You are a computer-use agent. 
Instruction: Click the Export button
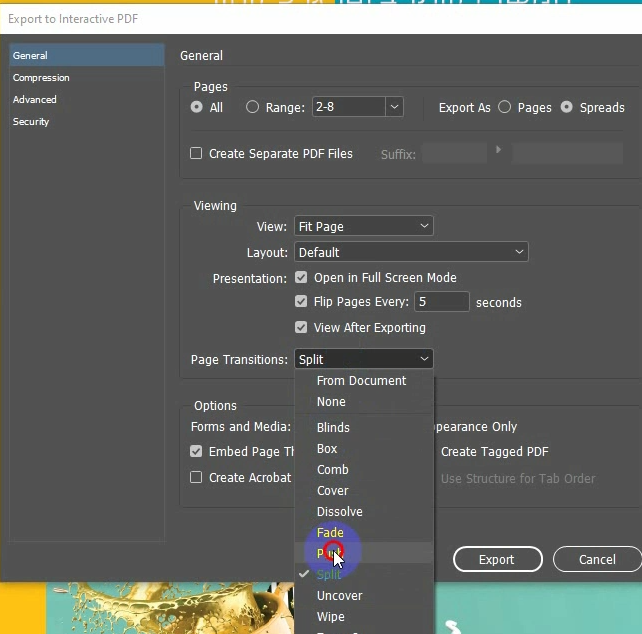click(496, 559)
